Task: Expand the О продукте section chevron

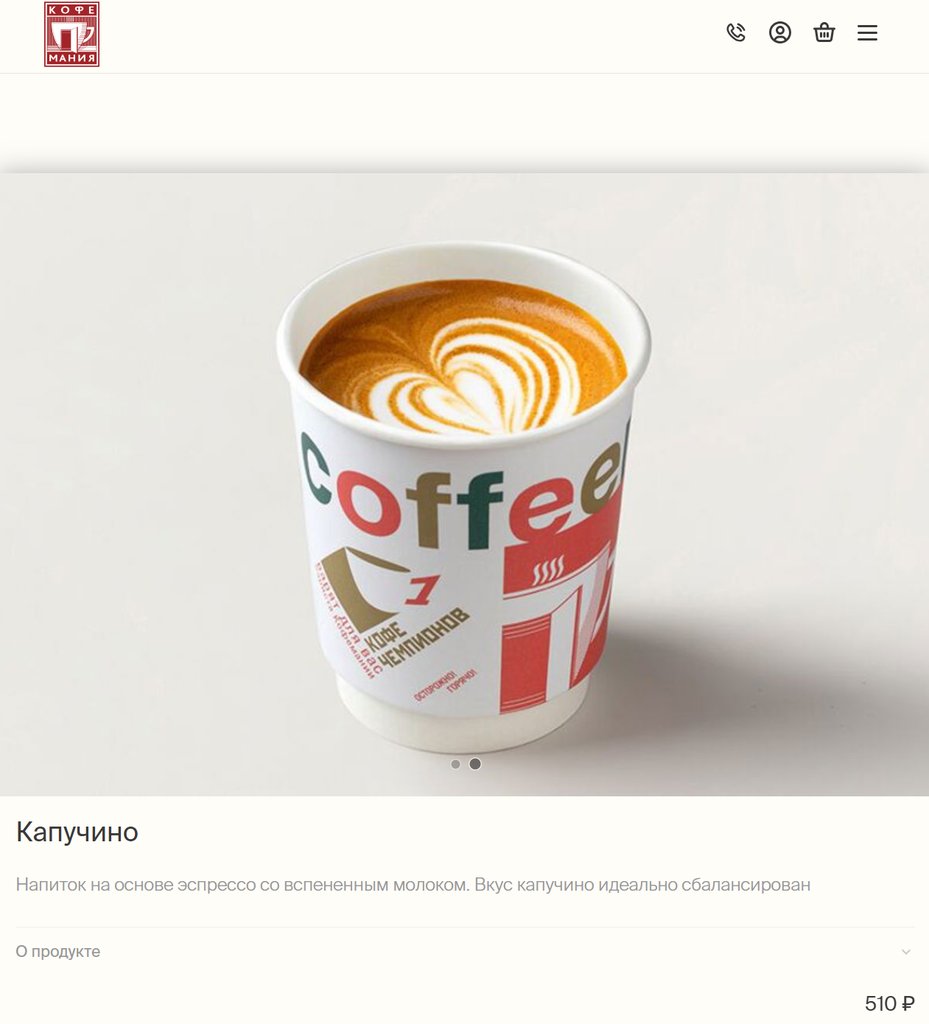Action: (x=905, y=952)
